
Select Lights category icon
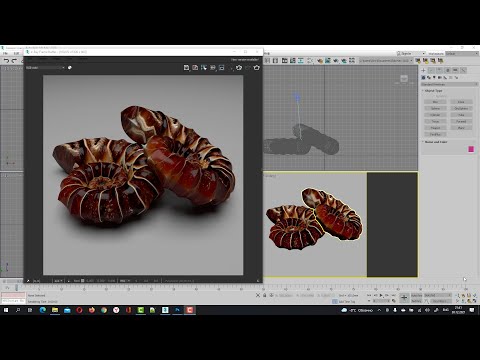pyautogui.click(x=434, y=77)
